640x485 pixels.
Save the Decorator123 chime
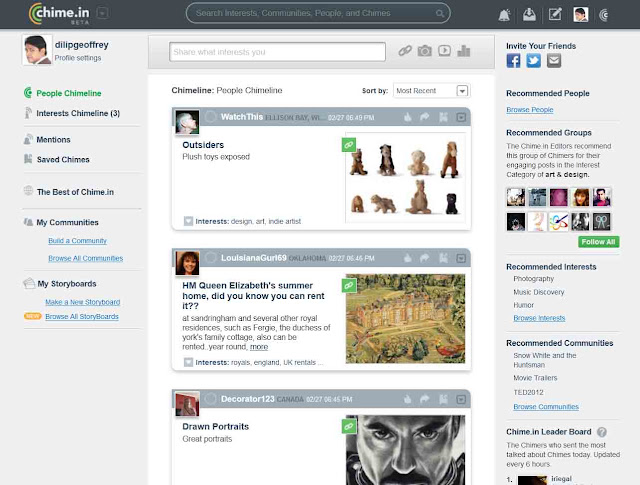pos(443,399)
